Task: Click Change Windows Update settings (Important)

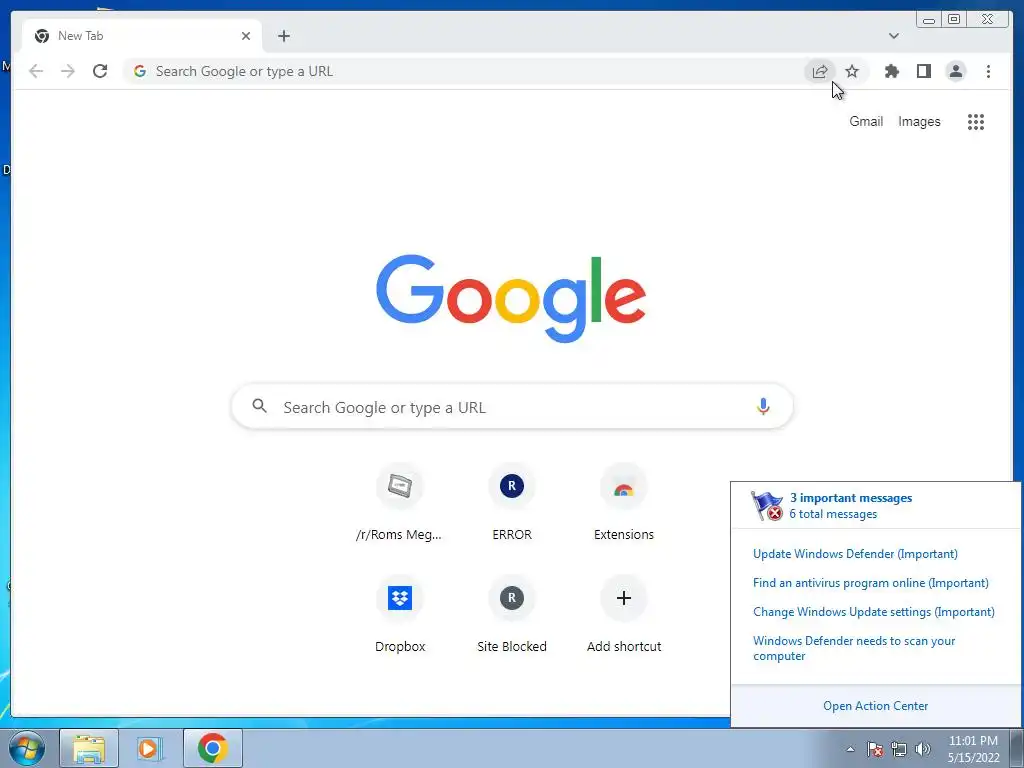Action: click(x=874, y=612)
